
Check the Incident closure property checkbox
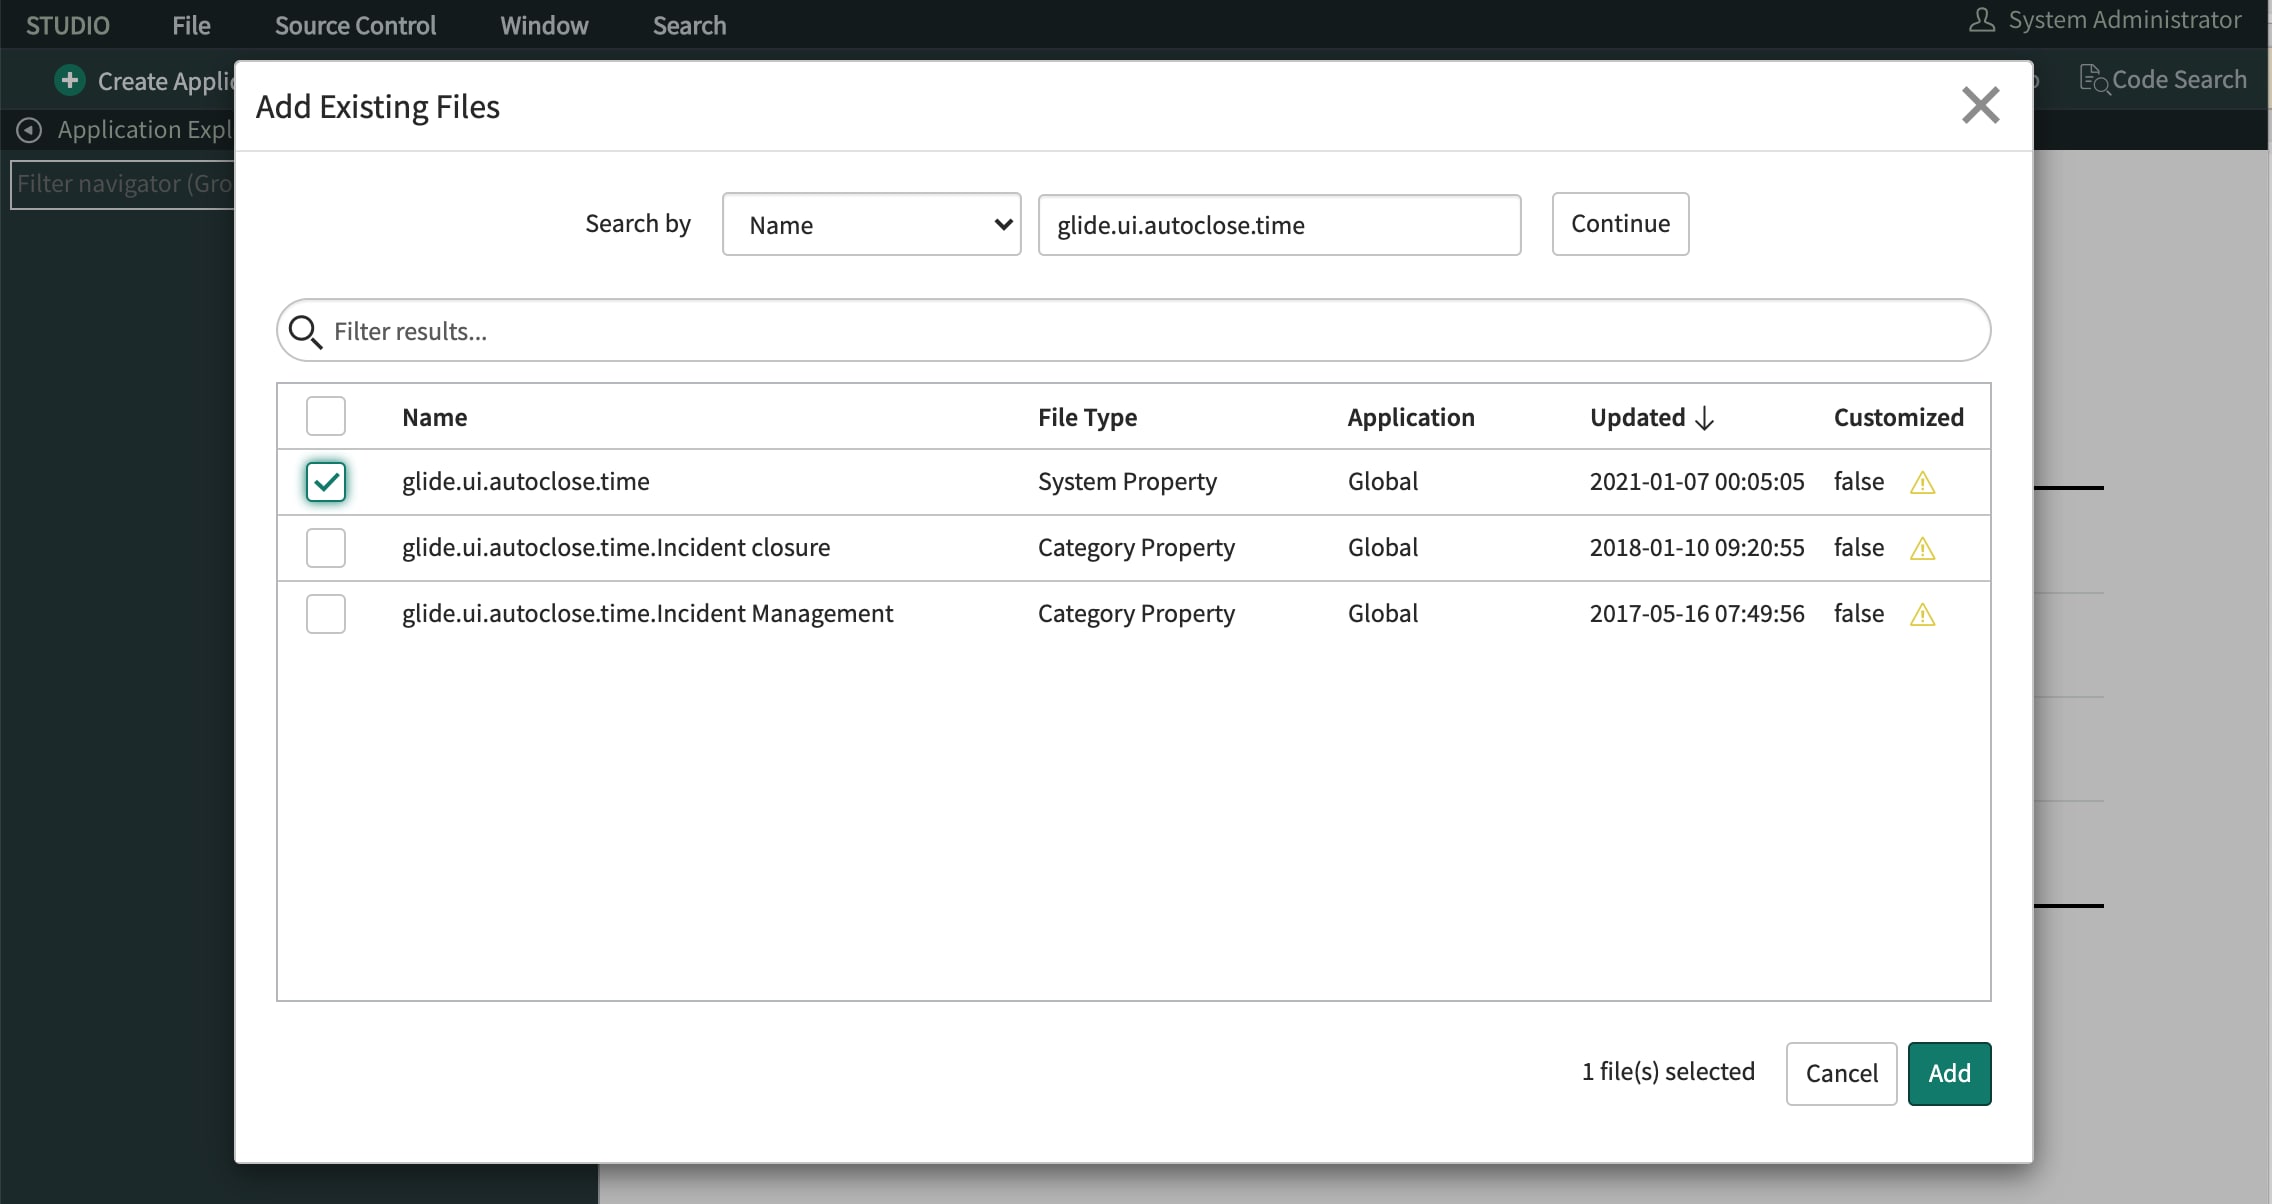pyautogui.click(x=326, y=548)
